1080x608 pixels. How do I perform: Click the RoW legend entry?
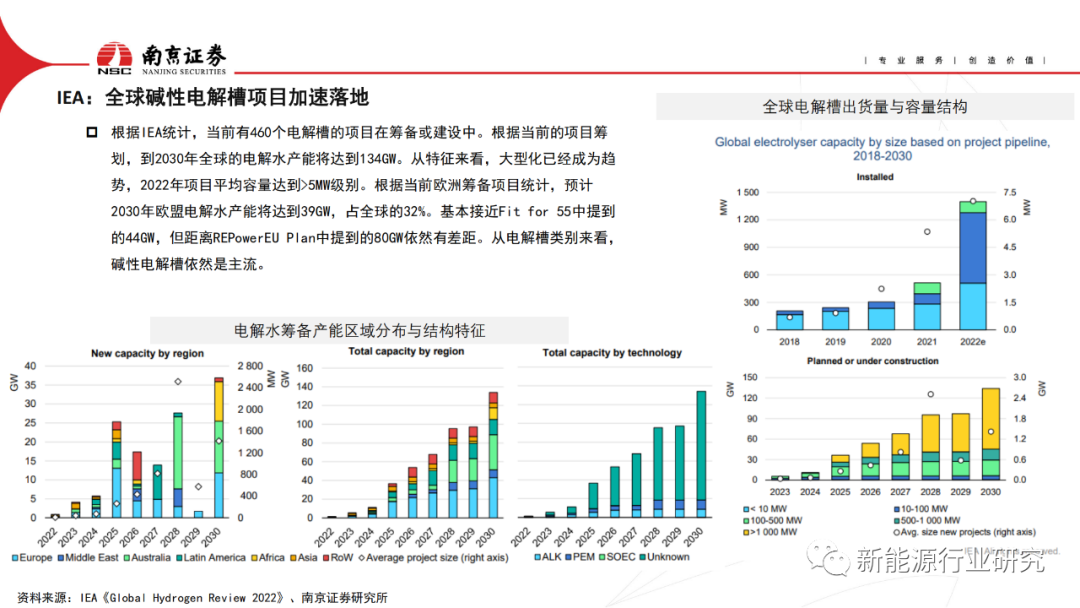coord(338,558)
